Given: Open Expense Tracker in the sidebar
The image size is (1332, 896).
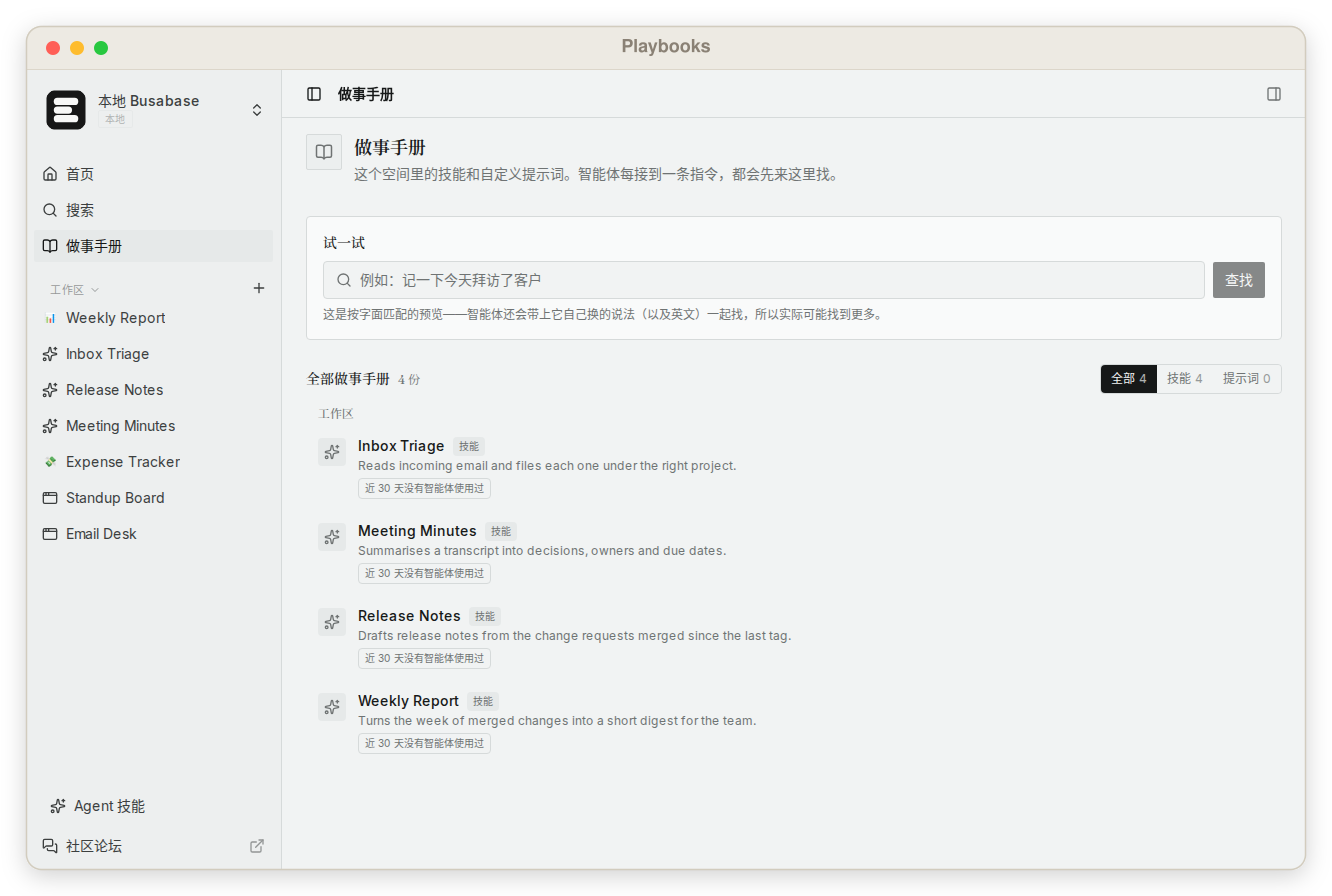Looking at the screenshot, I should pyautogui.click(x=154, y=462).
